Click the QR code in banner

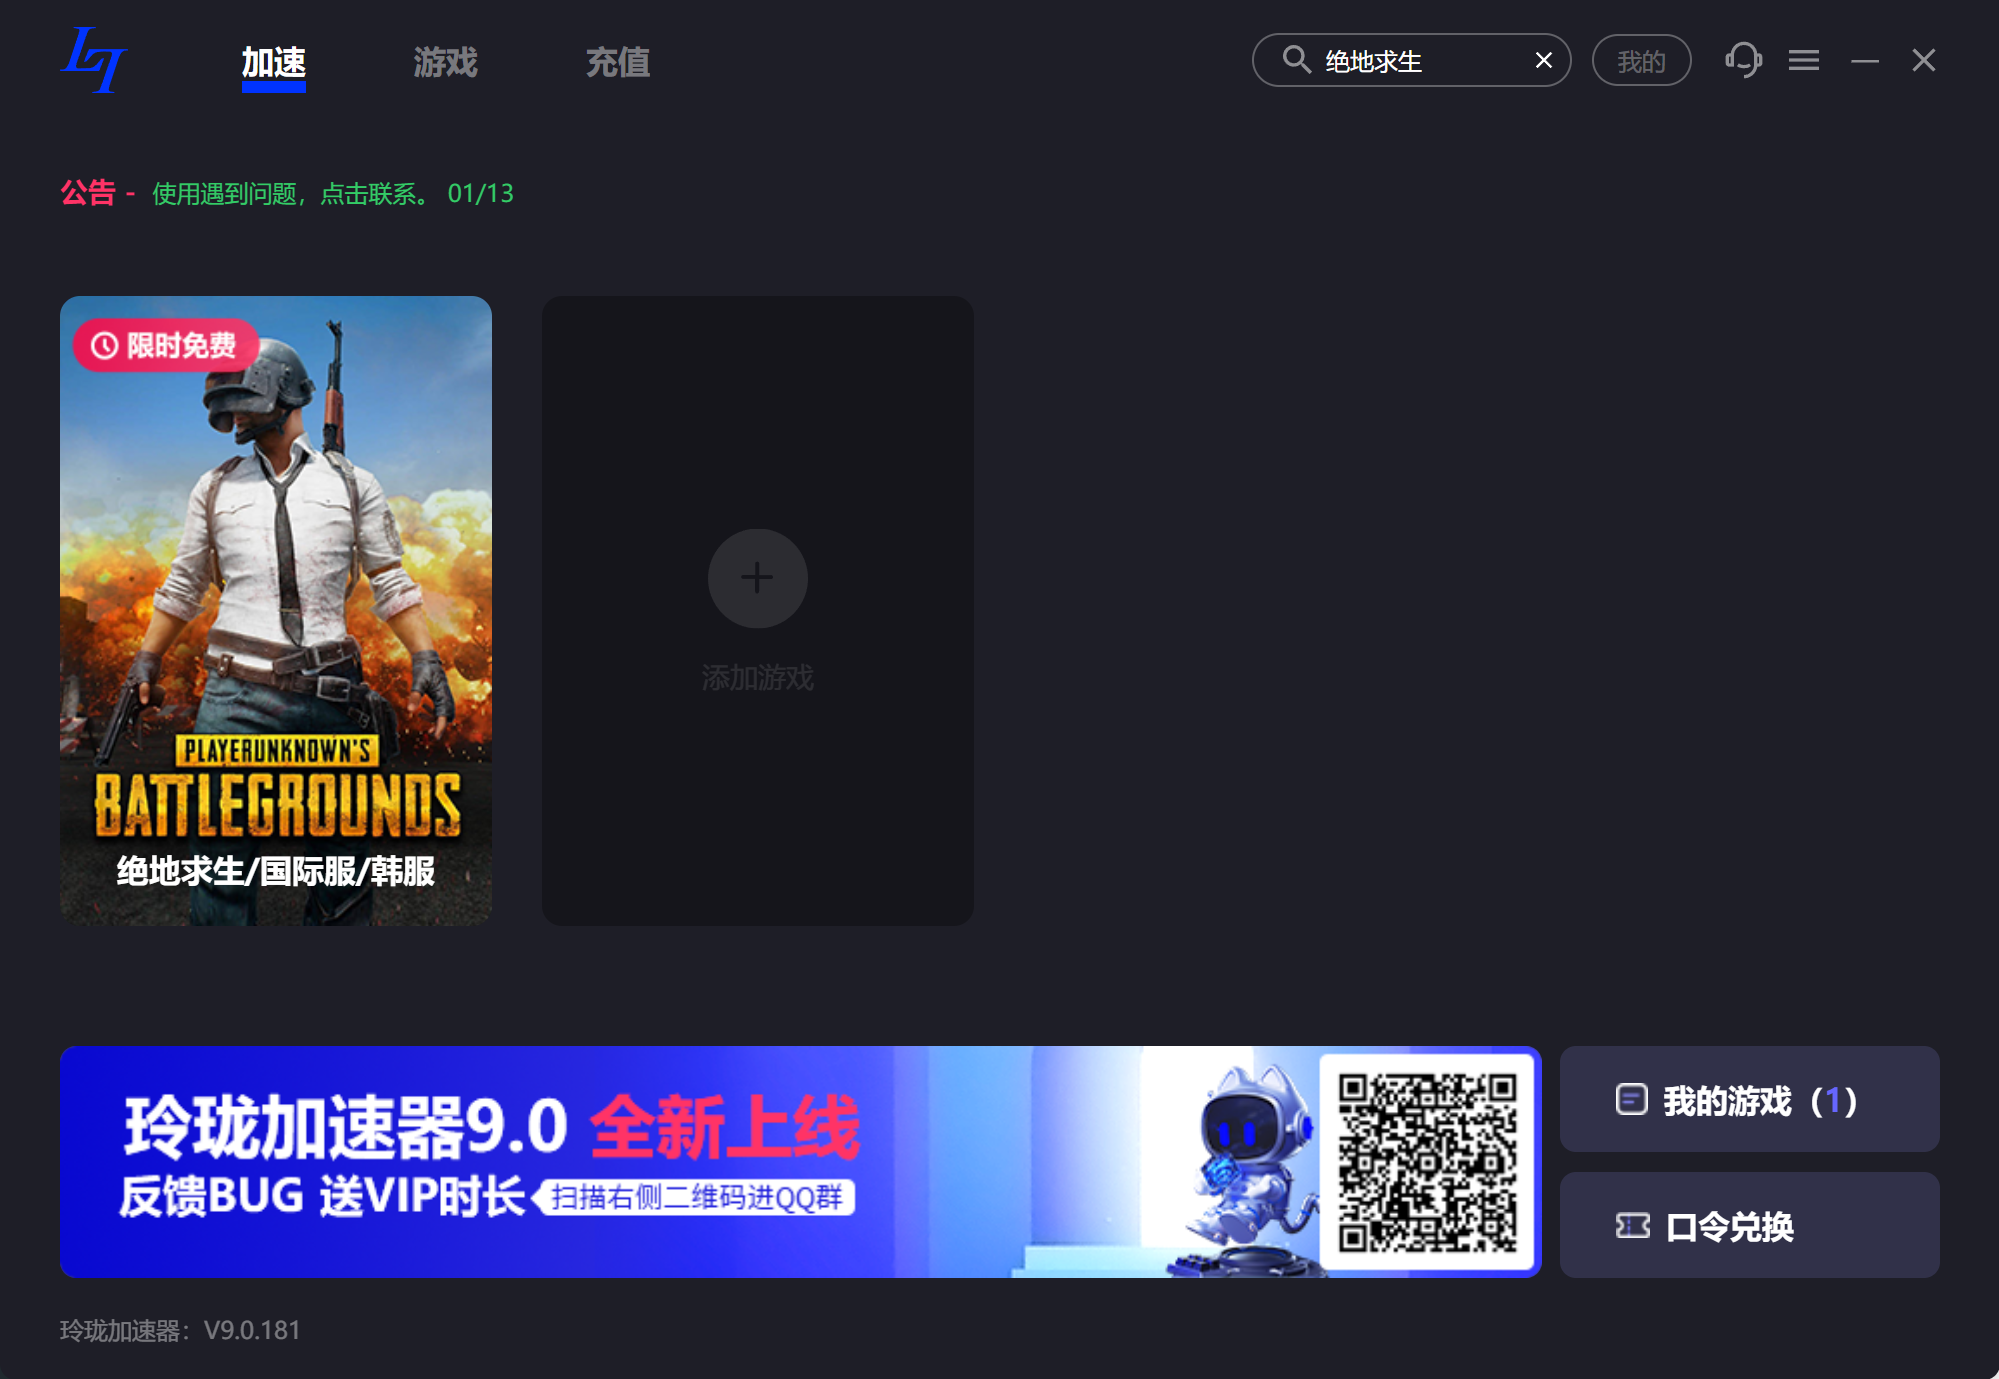click(x=1427, y=1161)
